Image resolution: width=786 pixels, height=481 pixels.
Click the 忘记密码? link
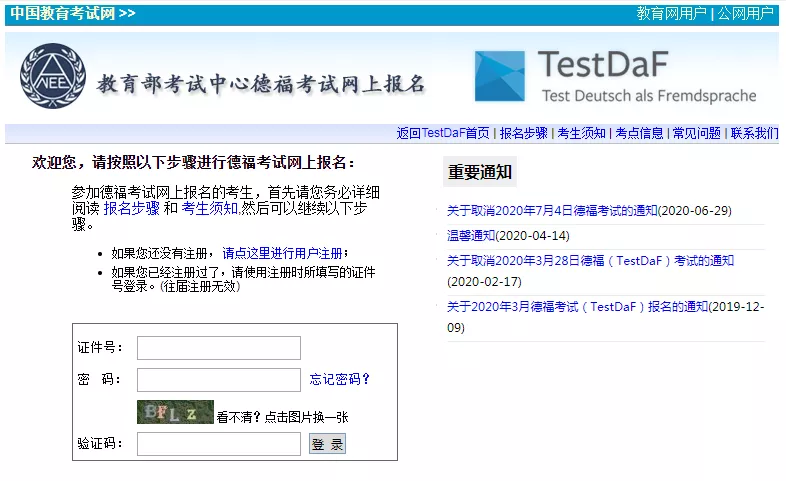(x=339, y=379)
